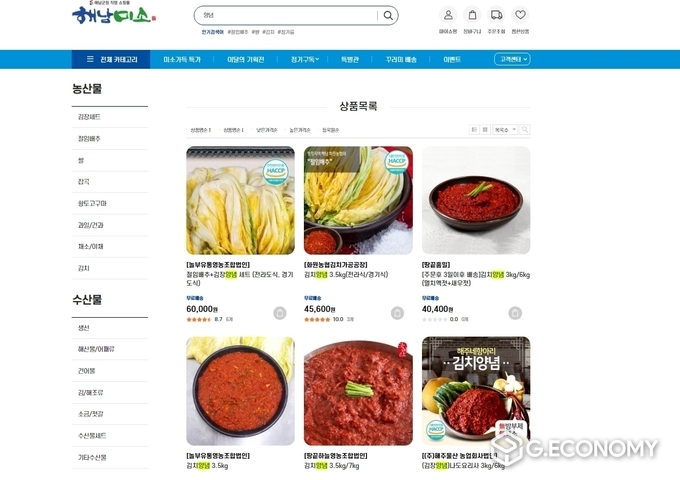This screenshot has height=480, width=680.
Task: Expand the 고객센터 dropdown button
Action: [x=512, y=59]
